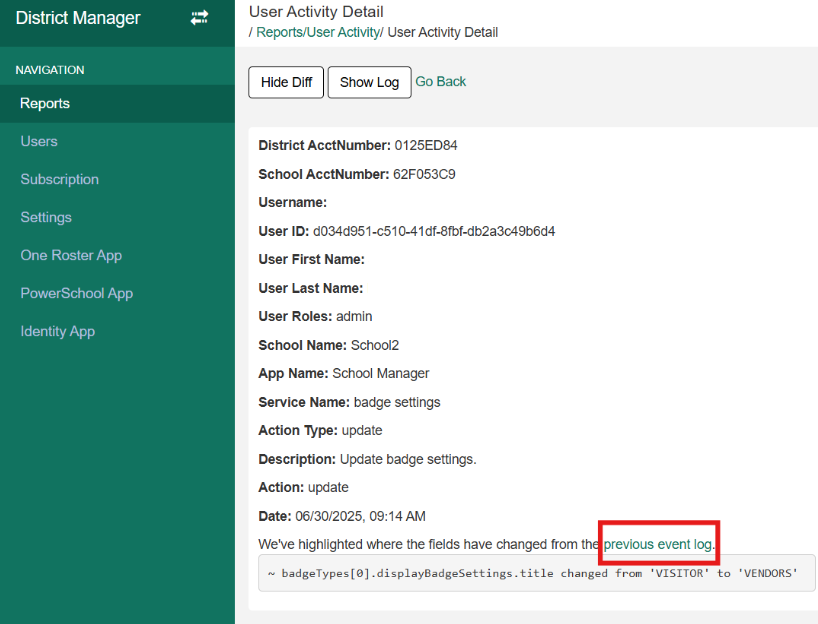Click the Description Update badge settings line

[367, 459]
